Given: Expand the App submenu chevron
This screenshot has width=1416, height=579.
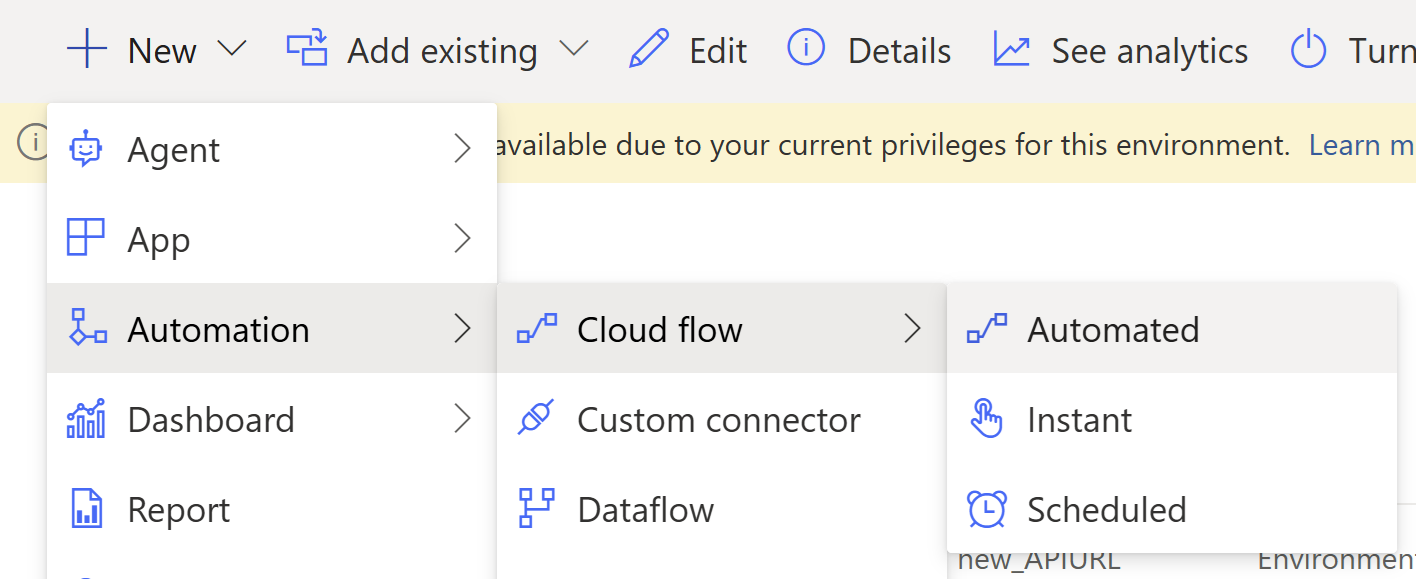Looking at the screenshot, I should pyautogui.click(x=462, y=239).
